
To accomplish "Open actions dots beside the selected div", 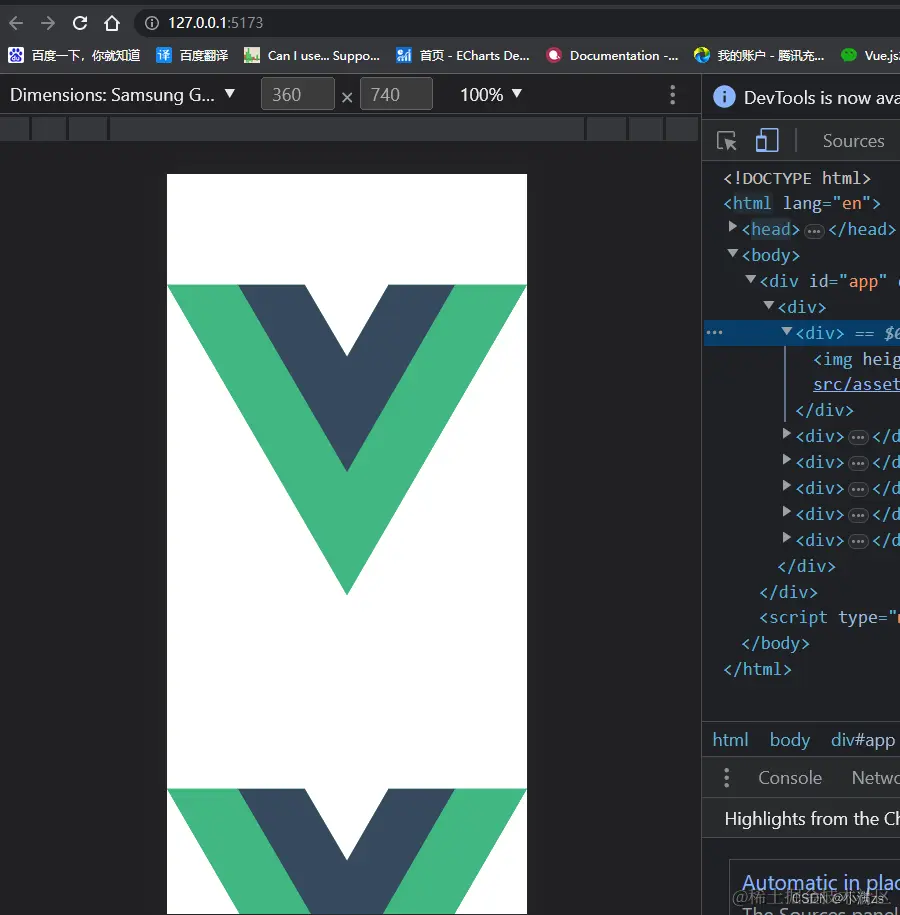I will coord(714,333).
